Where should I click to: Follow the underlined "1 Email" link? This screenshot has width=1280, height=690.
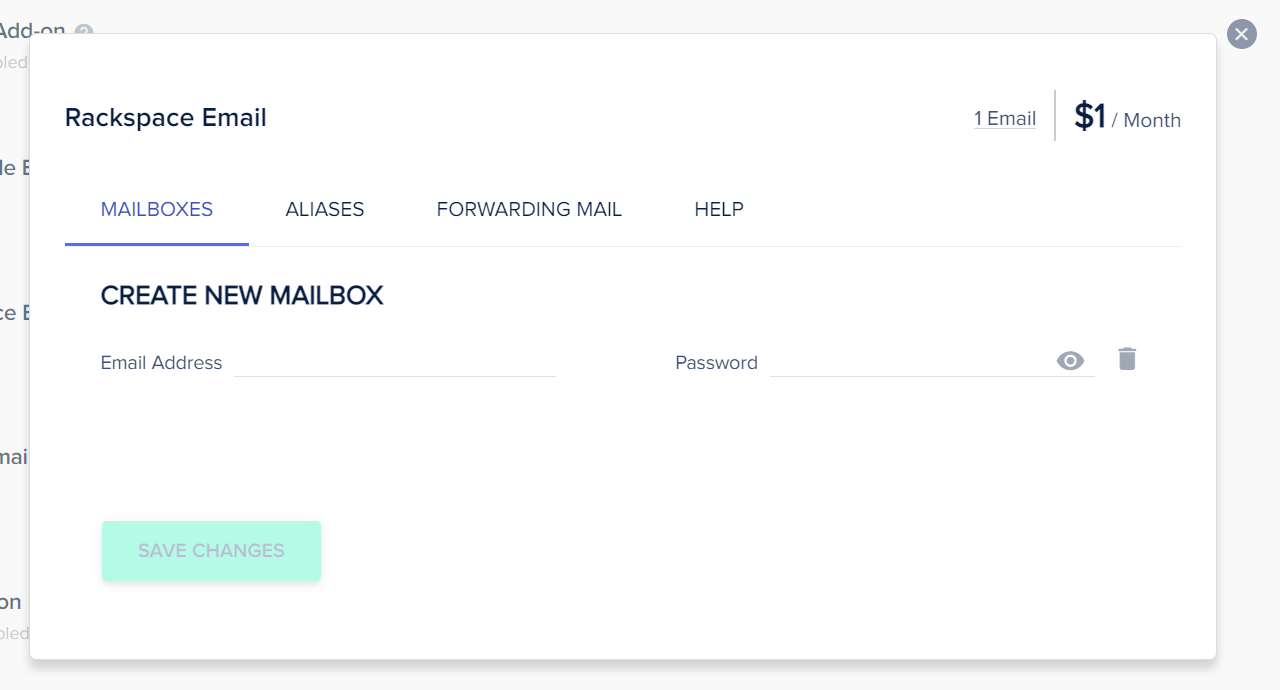coord(1004,118)
